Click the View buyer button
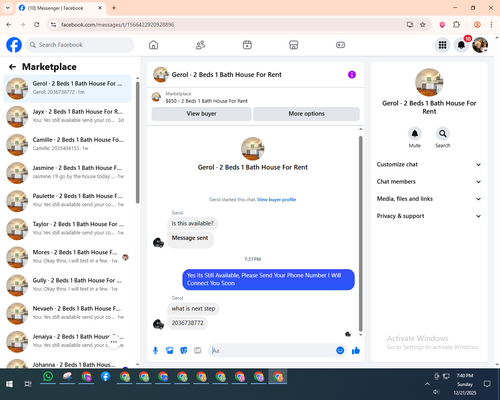500x400 pixels. pos(201,114)
